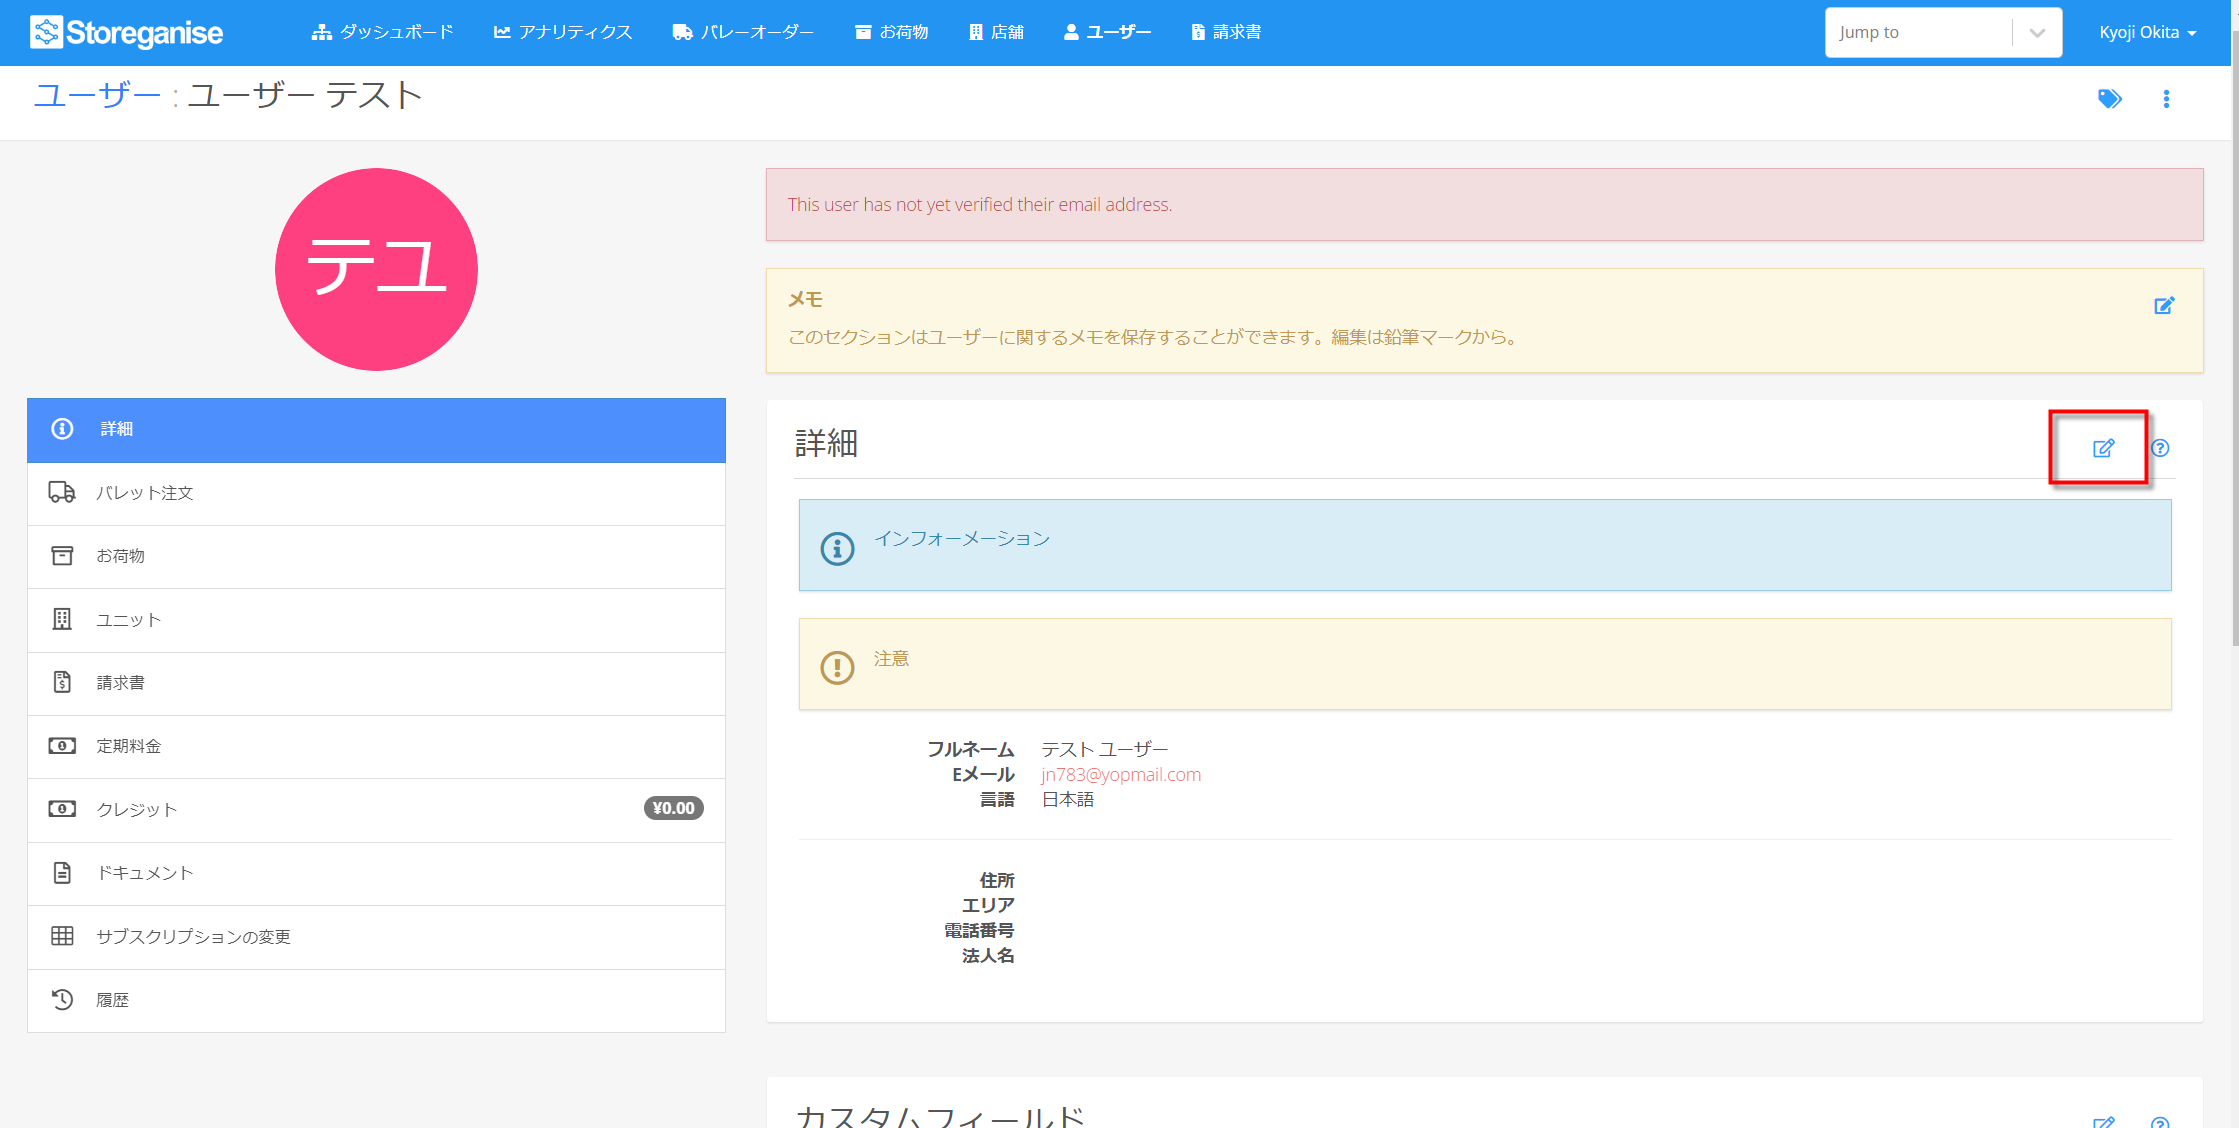
Task: Open the 請求書 menu in top bar
Action: (1227, 32)
